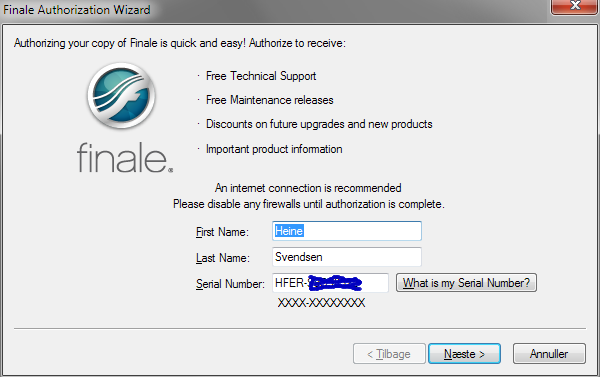Click the XXXX-XXXXXXXX serial format hint
The height and width of the screenshot is (377, 600).
coord(321,303)
